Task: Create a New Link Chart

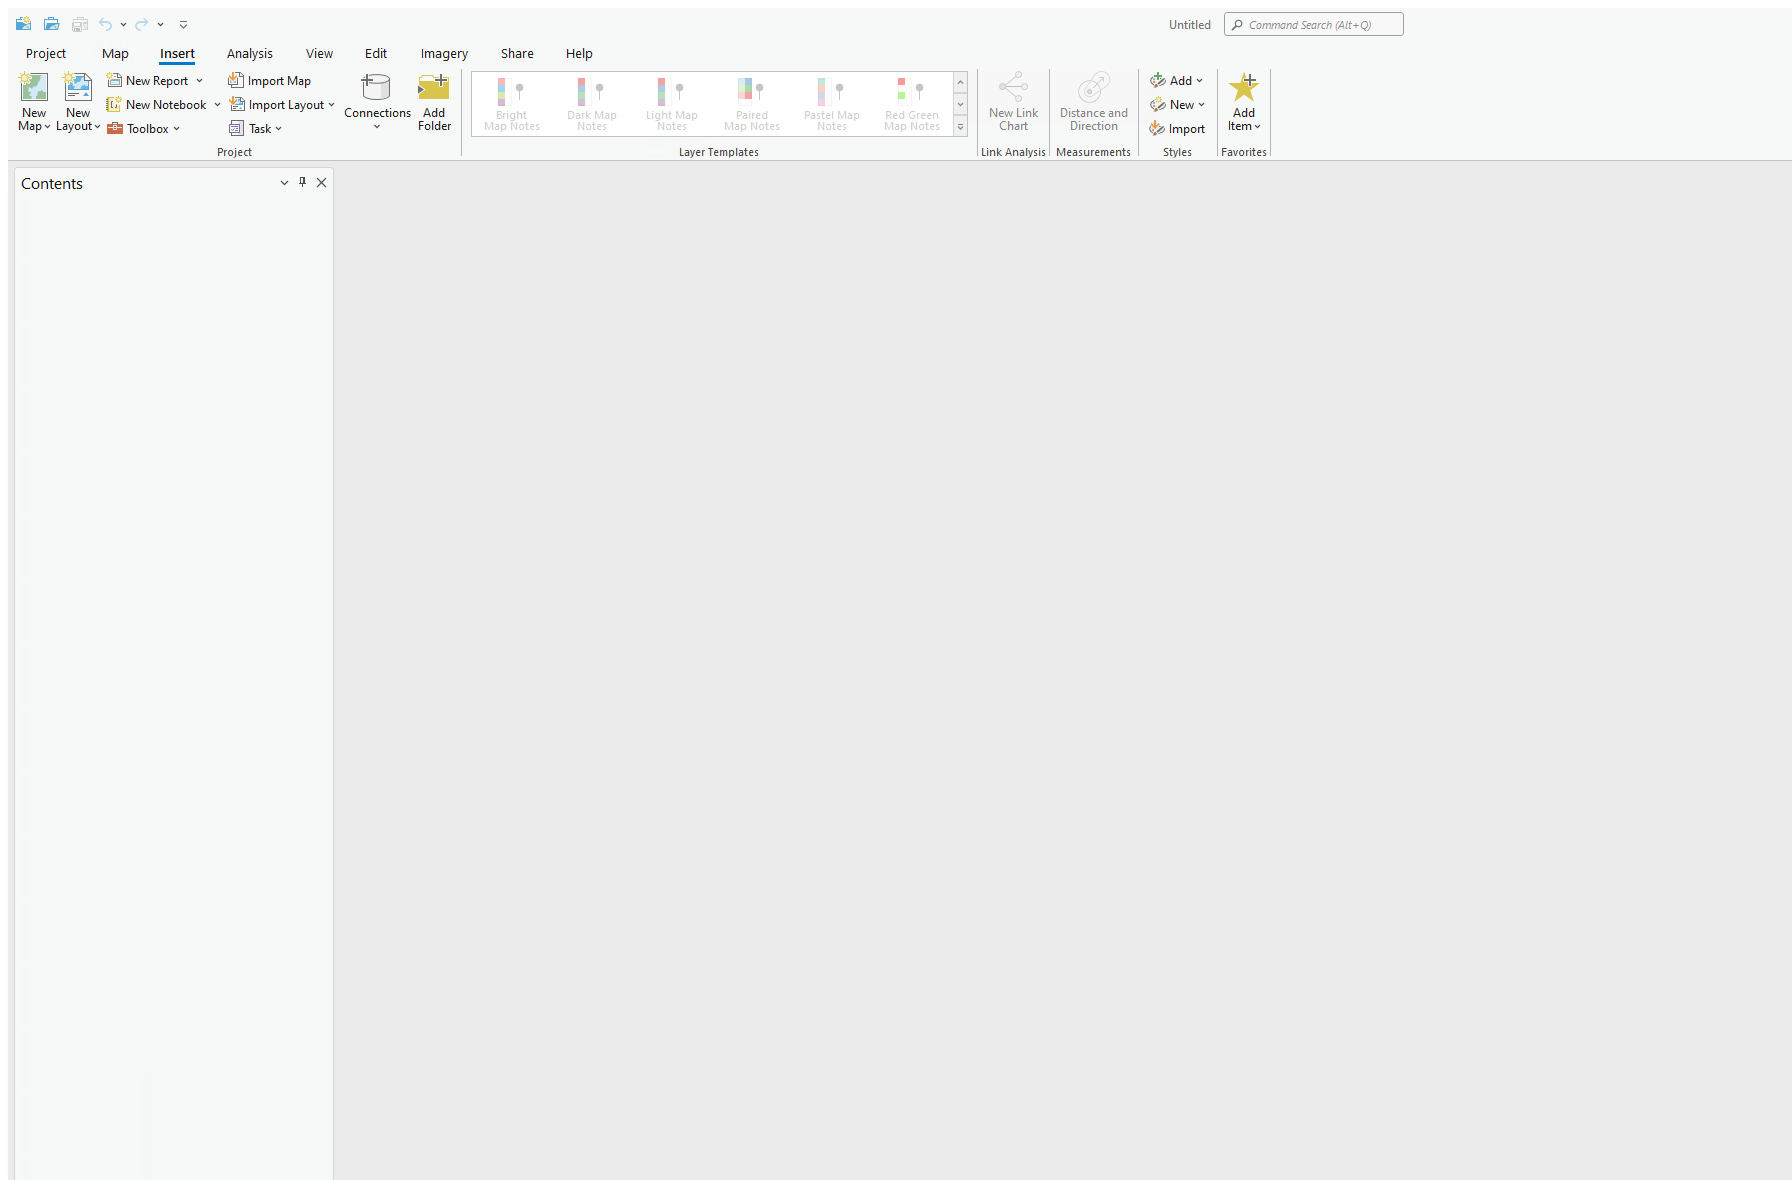Action: pyautogui.click(x=1013, y=103)
